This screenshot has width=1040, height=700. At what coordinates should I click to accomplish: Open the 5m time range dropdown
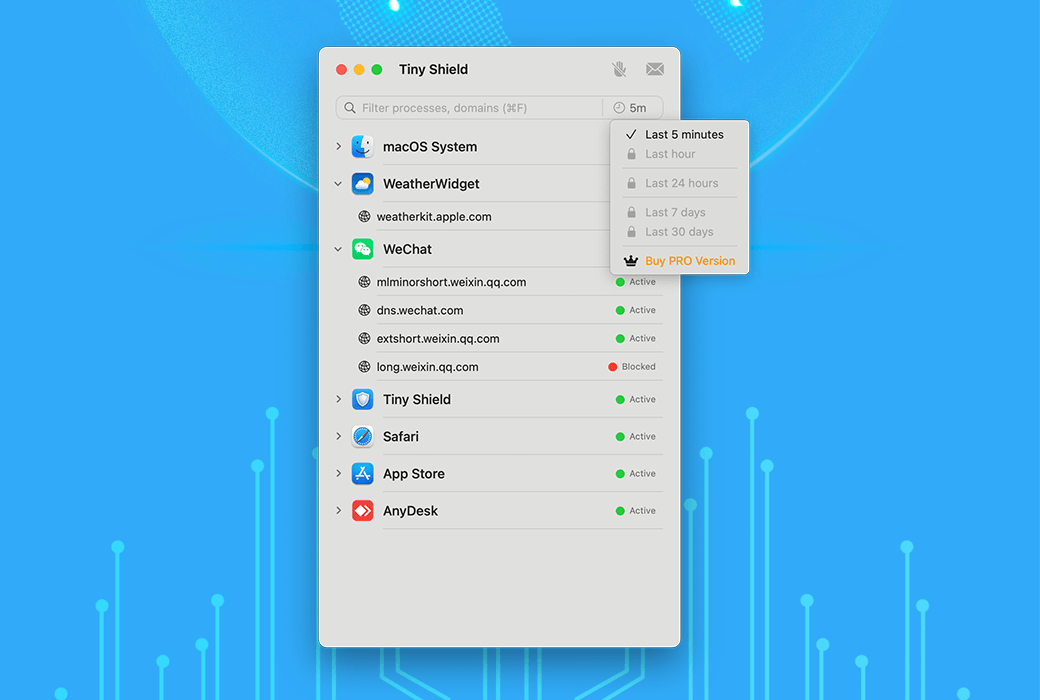click(x=633, y=107)
